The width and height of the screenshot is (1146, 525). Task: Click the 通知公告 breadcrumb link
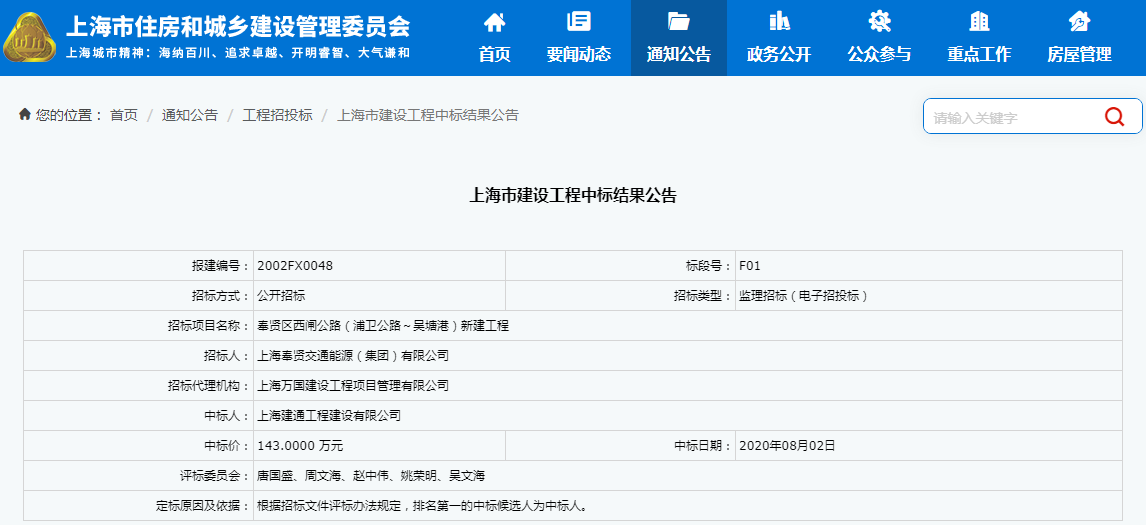coord(190,115)
